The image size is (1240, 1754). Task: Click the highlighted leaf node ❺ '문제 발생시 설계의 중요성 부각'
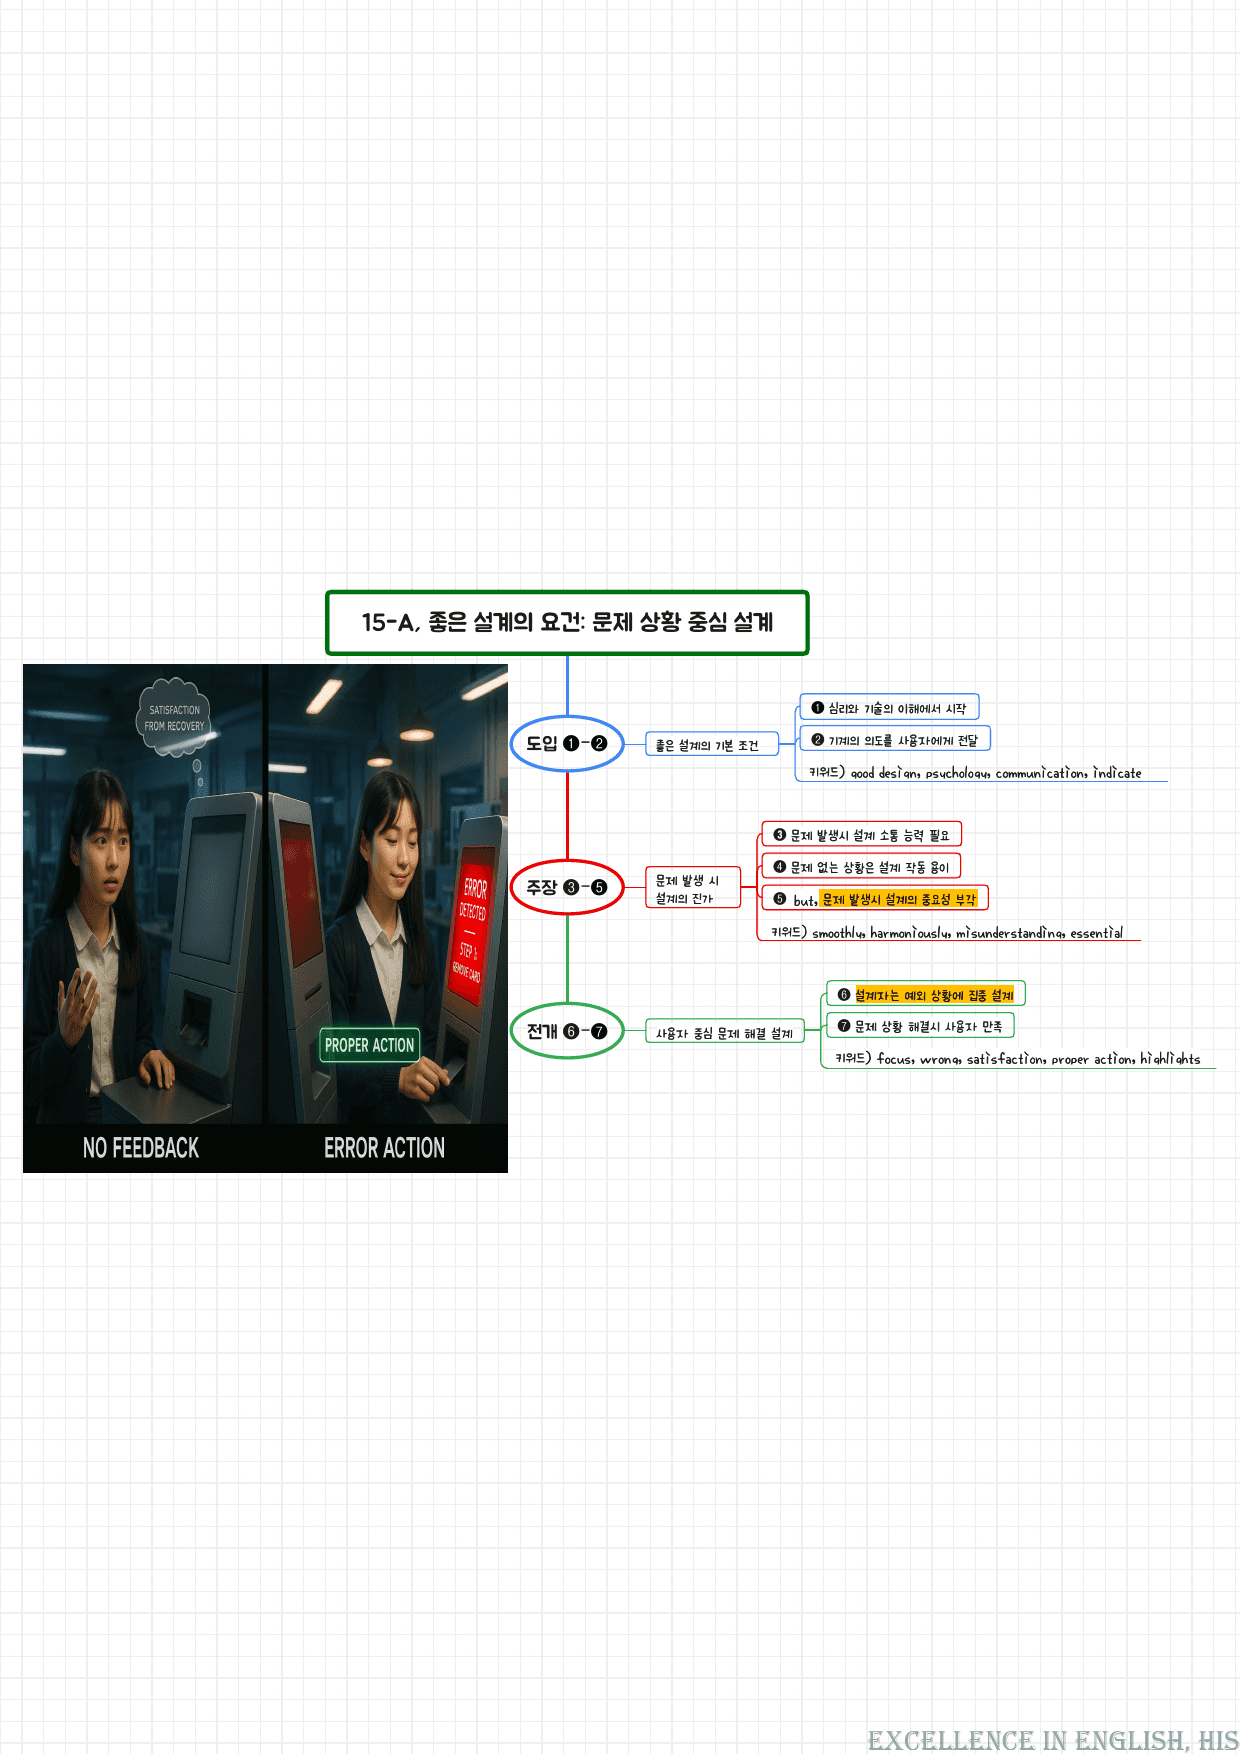[x=875, y=899]
